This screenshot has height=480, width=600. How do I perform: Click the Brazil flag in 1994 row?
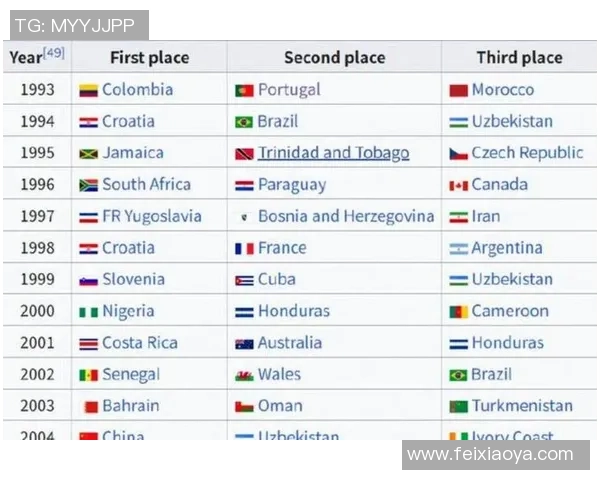coord(244,122)
